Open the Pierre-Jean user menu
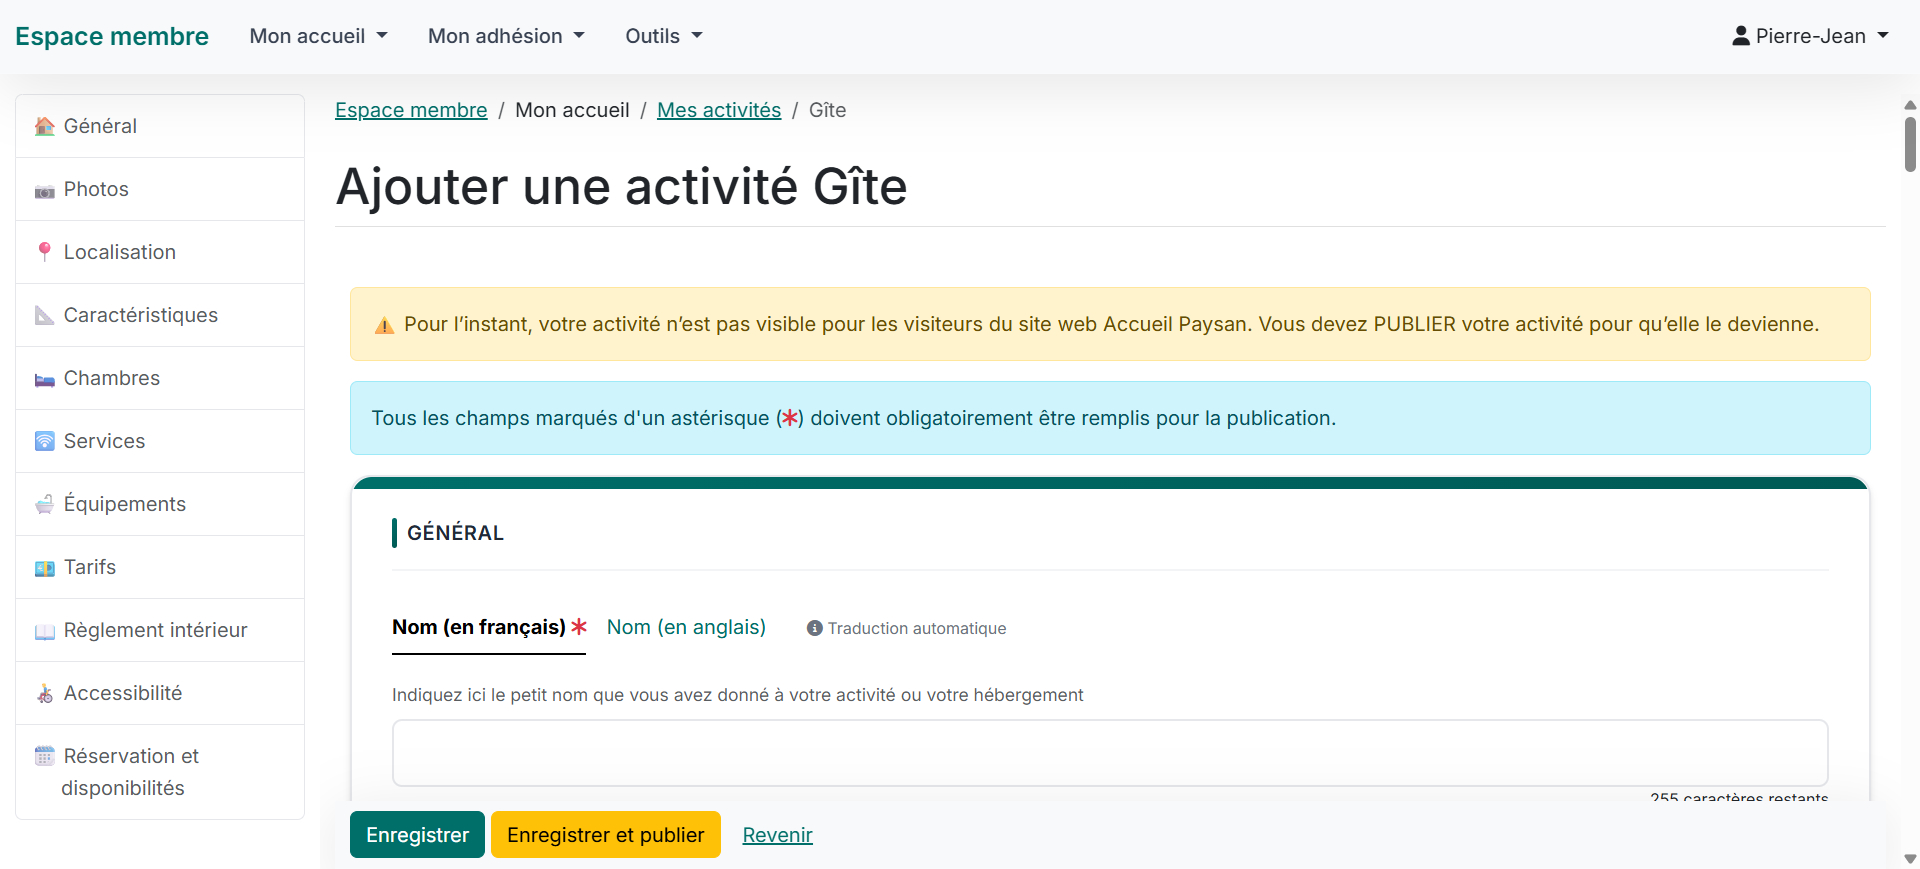1920x869 pixels. [x=1810, y=36]
